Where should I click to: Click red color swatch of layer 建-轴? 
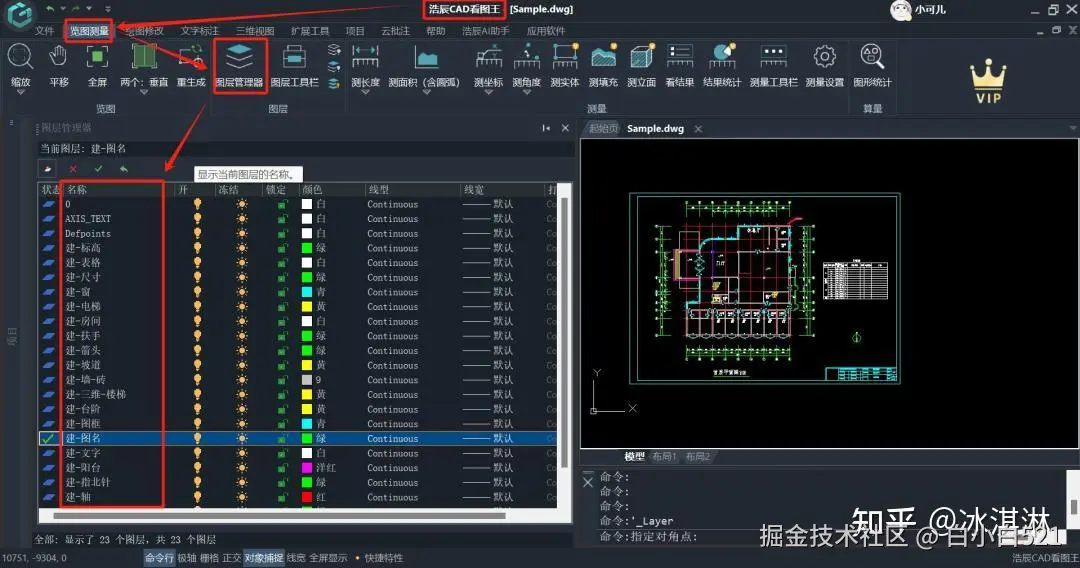307,497
